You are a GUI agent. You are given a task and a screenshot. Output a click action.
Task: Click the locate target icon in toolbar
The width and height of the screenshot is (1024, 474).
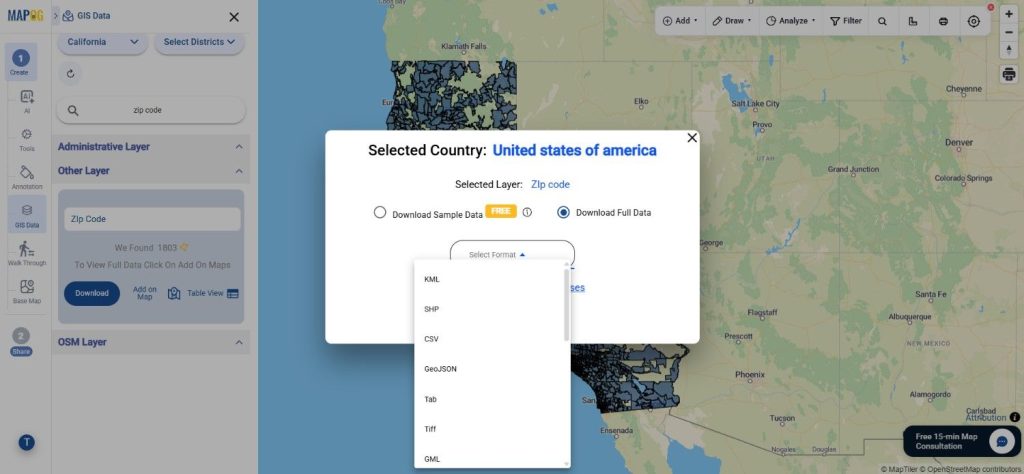coord(974,21)
